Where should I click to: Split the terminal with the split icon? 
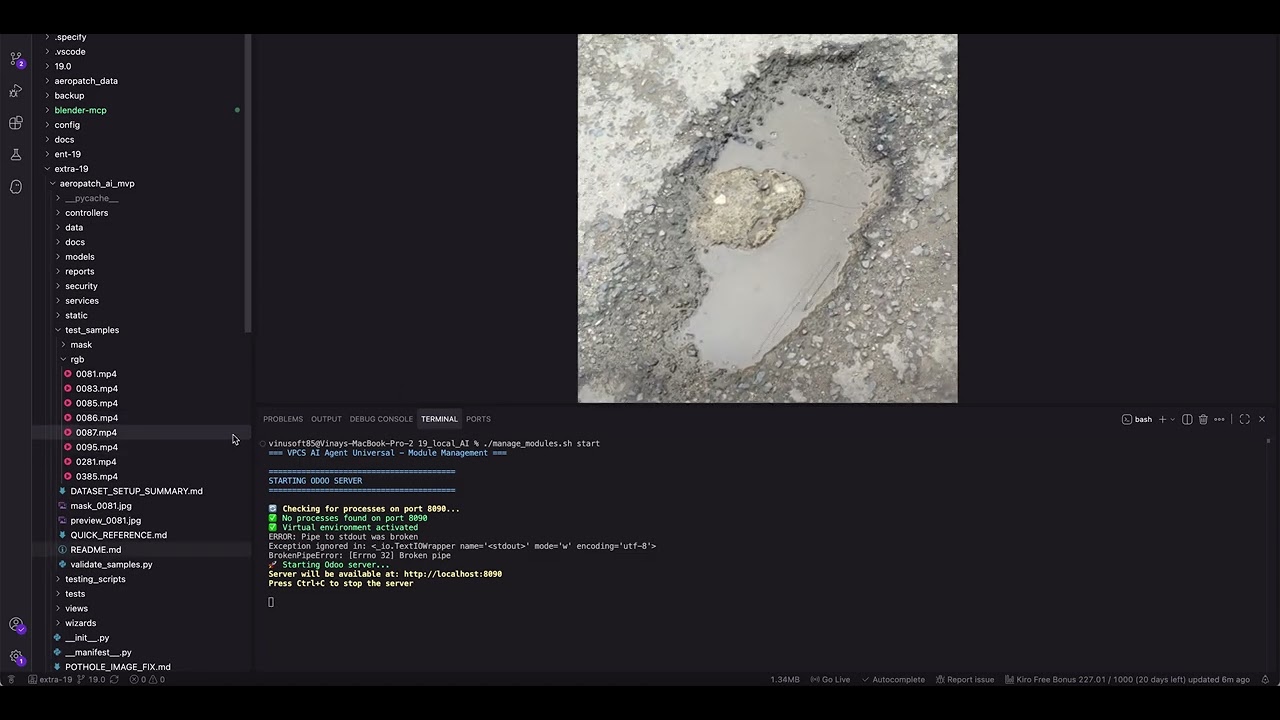pyautogui.click(x=1187, y=419)
